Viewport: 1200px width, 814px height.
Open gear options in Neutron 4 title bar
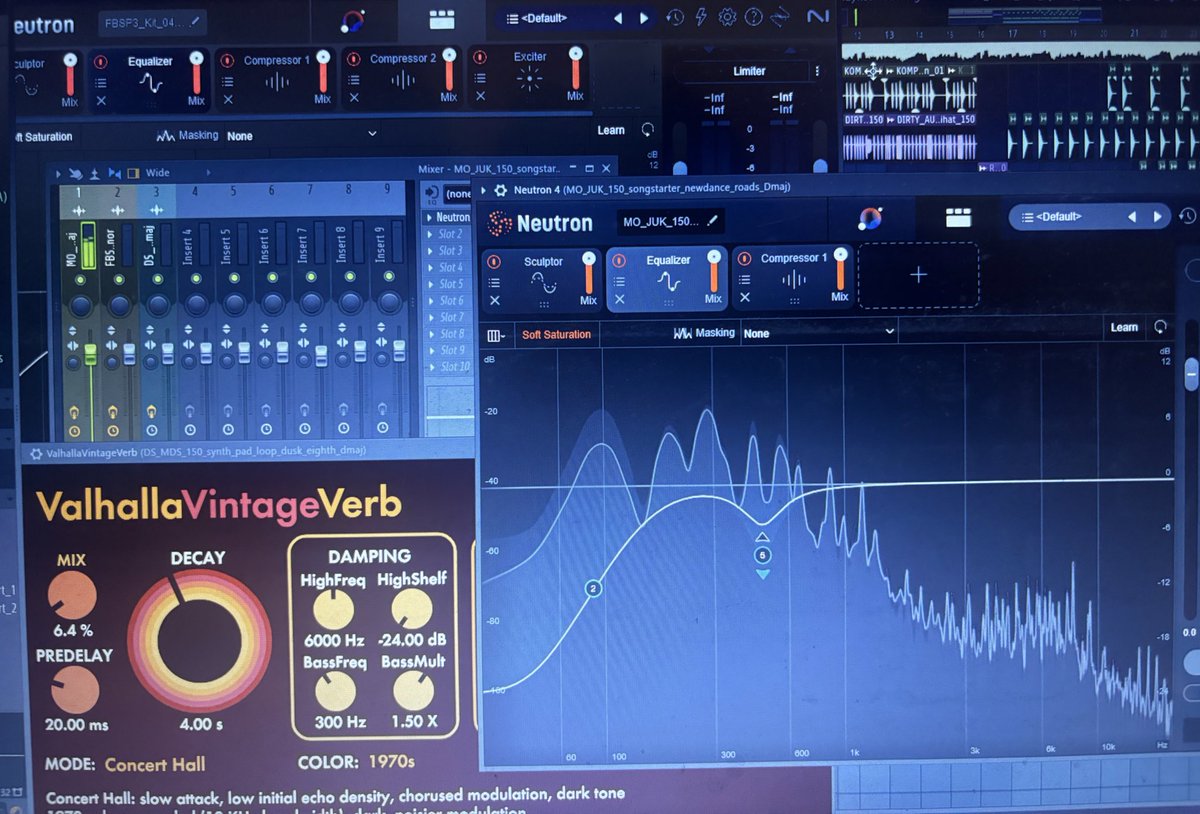[x=500, y=190]
